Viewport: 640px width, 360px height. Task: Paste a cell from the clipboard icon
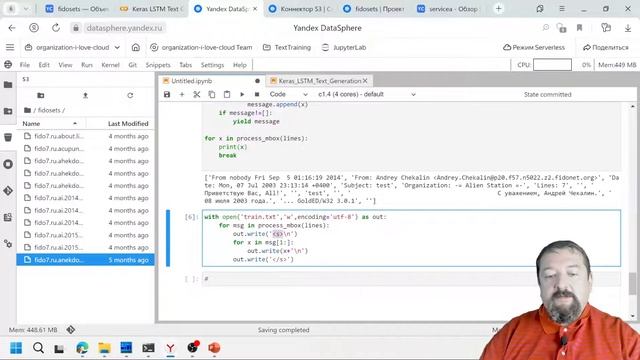227,94
